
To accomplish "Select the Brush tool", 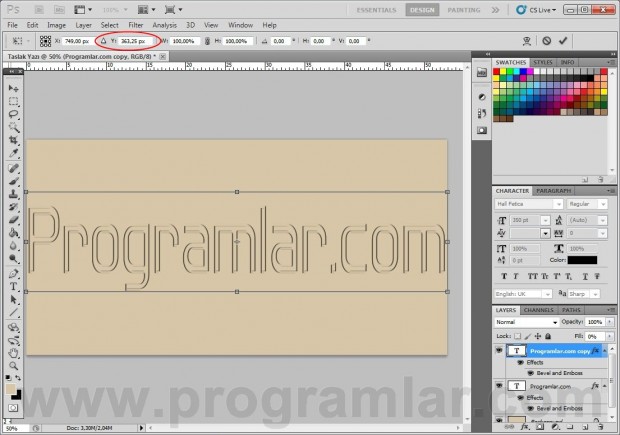I will 13,182.
